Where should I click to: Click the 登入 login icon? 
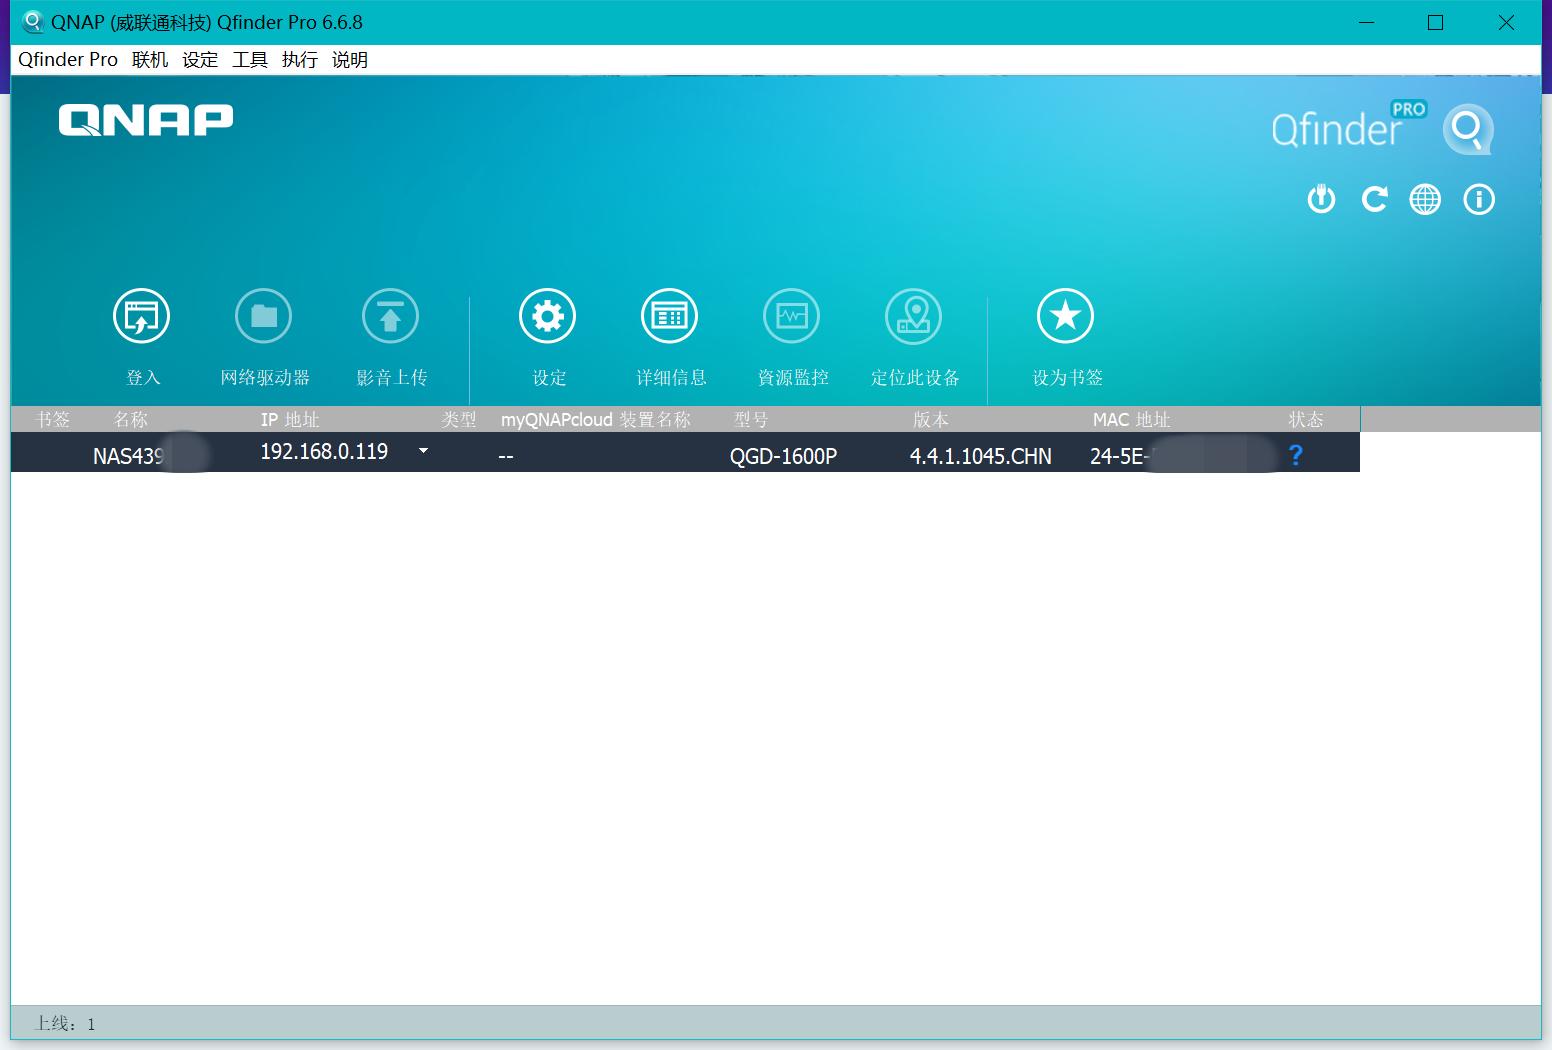click(x=141, y=316)
